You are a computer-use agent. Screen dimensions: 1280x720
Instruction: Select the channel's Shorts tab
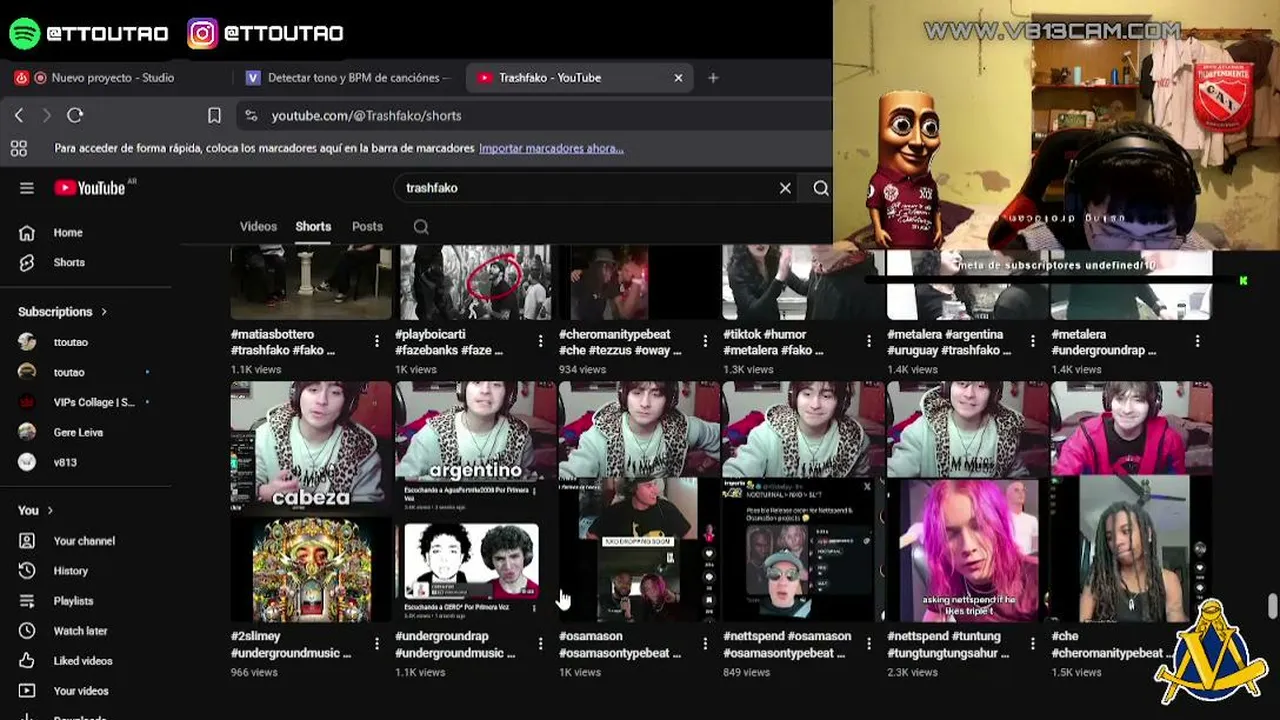click(313, 227)
